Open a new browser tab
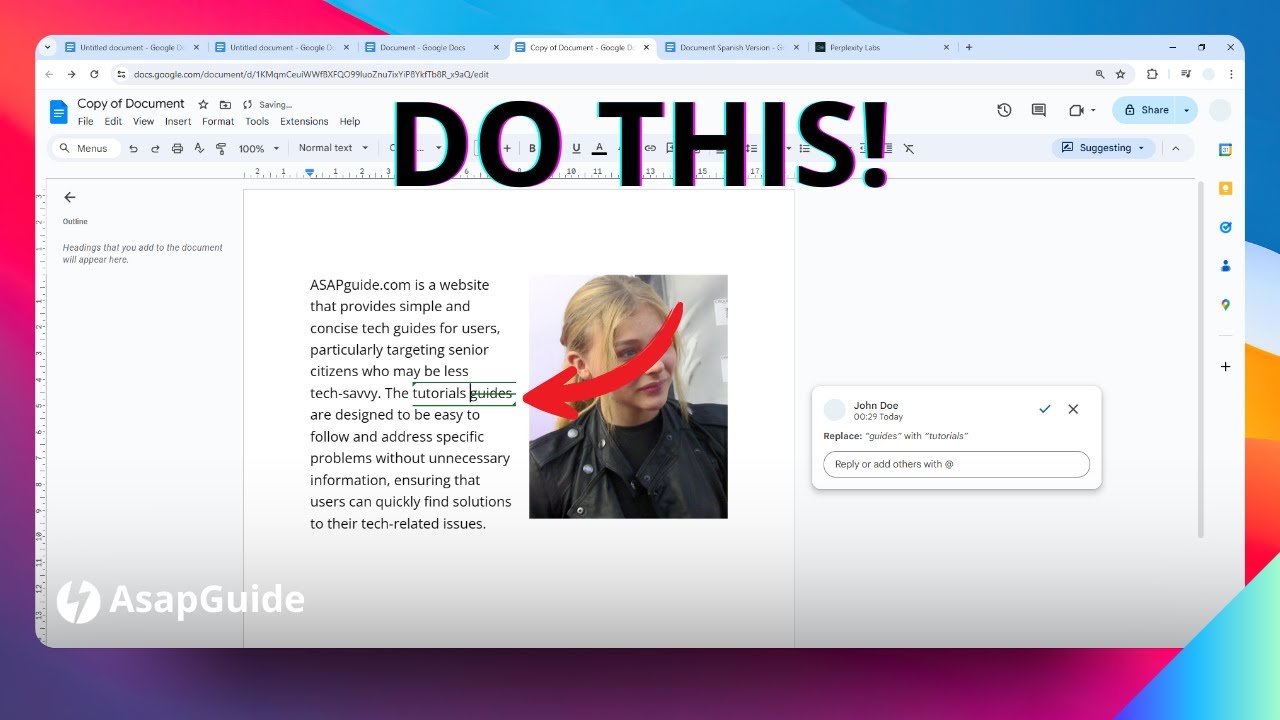This screenshot has height=720, width=1280. pyautogui.click(x=969, y=47)
